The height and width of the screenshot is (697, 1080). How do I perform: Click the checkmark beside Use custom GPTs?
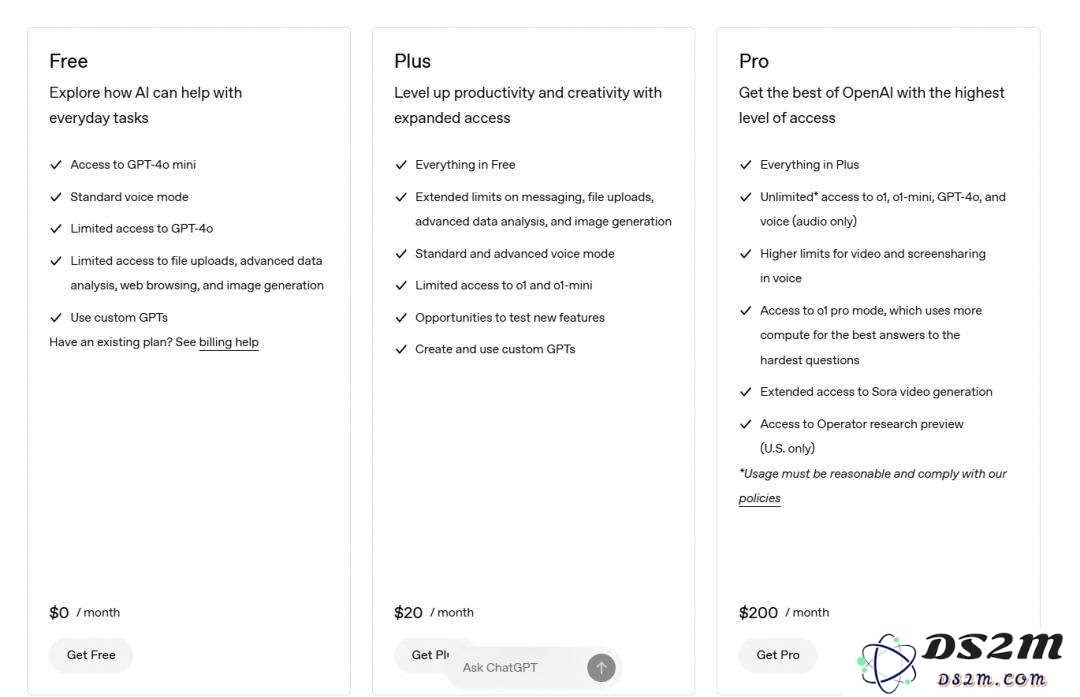click(56, 318)
